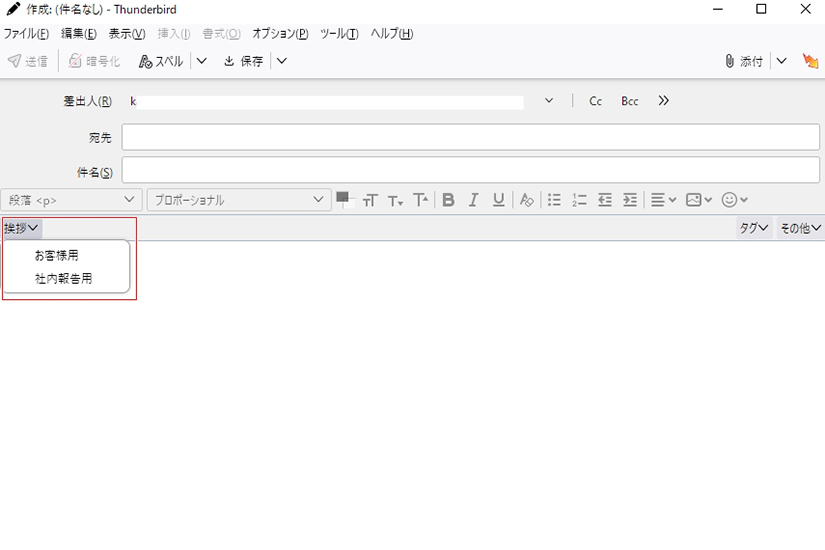
Task: Click the remove text styling icon
Action: click(x=527, y=200)
